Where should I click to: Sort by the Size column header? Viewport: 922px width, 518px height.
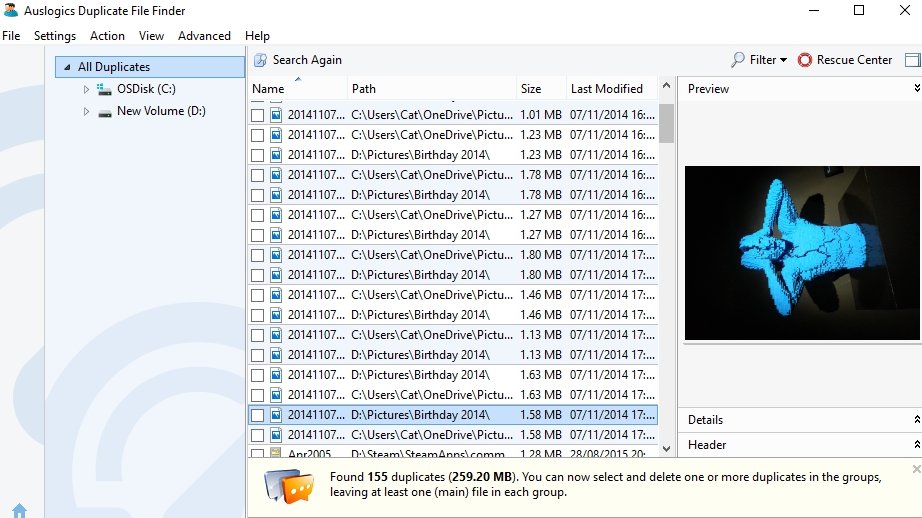point(541,89)
